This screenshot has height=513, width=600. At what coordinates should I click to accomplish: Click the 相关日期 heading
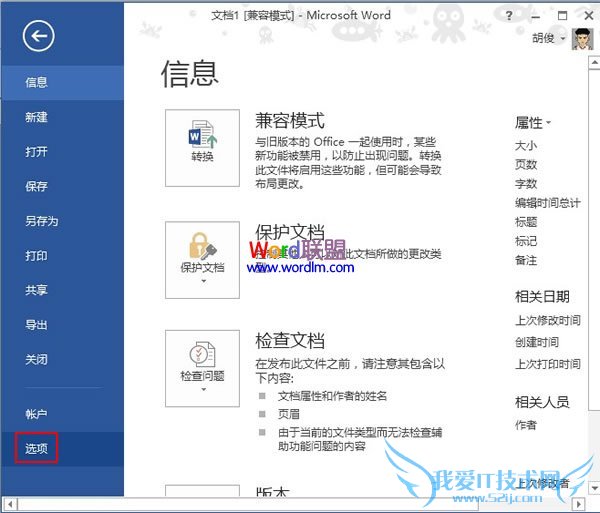(542, 296)
